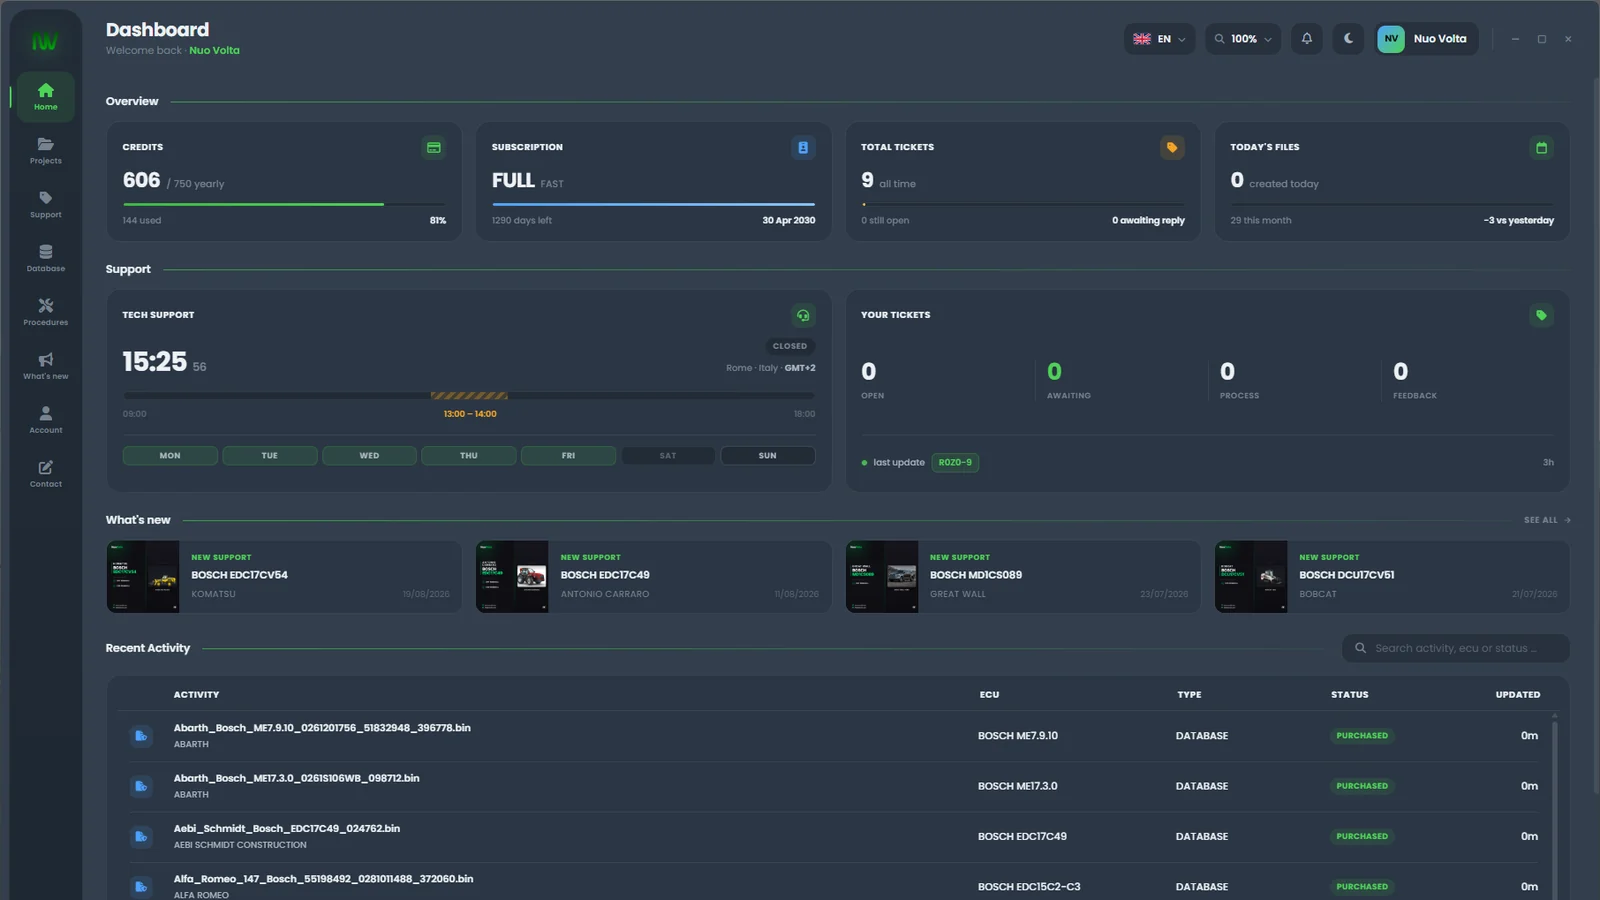
Task: Select the FRI day tab
Action: tap(568, 456)
